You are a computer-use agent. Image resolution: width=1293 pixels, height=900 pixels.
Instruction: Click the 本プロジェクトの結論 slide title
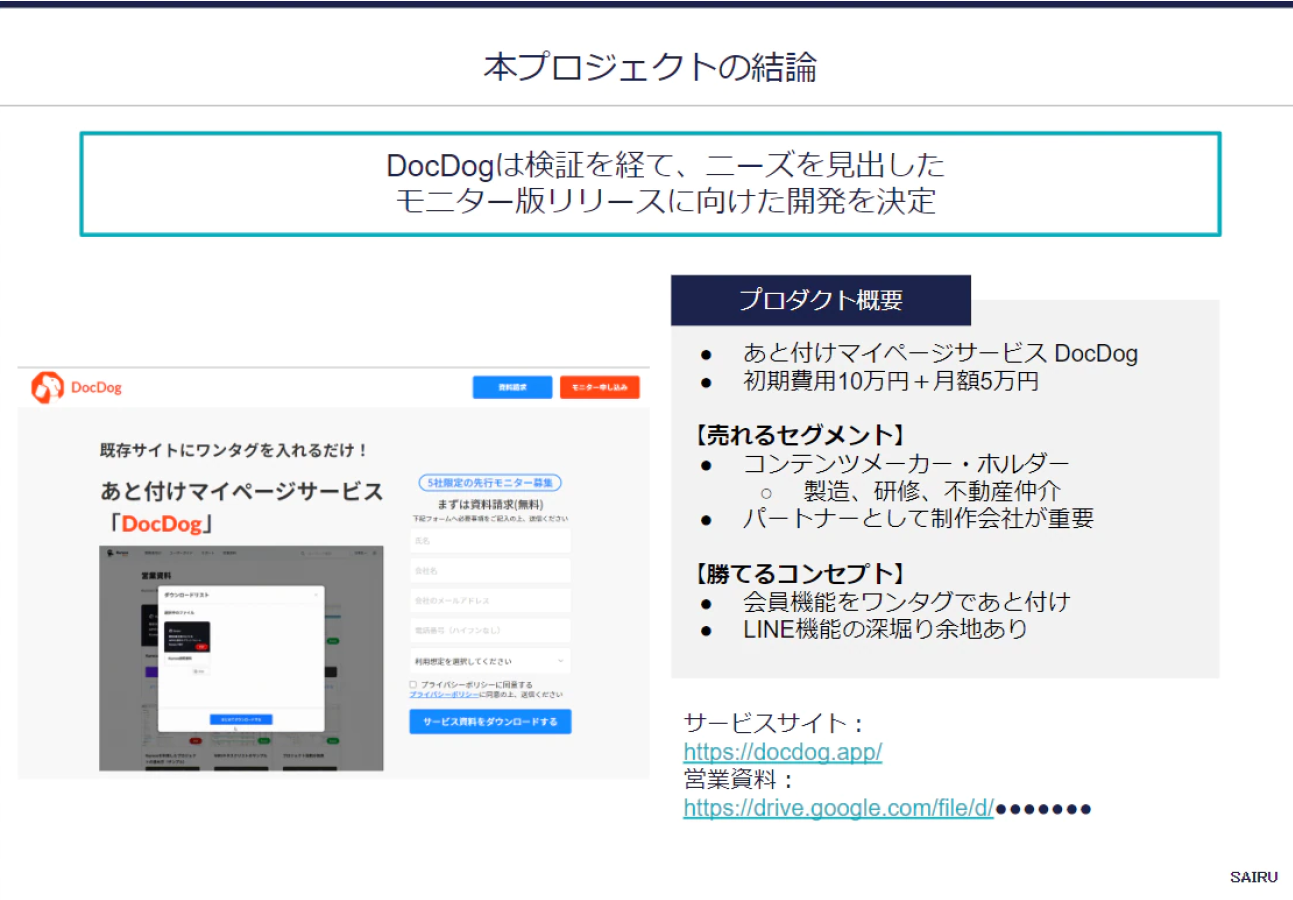(650, 67)
